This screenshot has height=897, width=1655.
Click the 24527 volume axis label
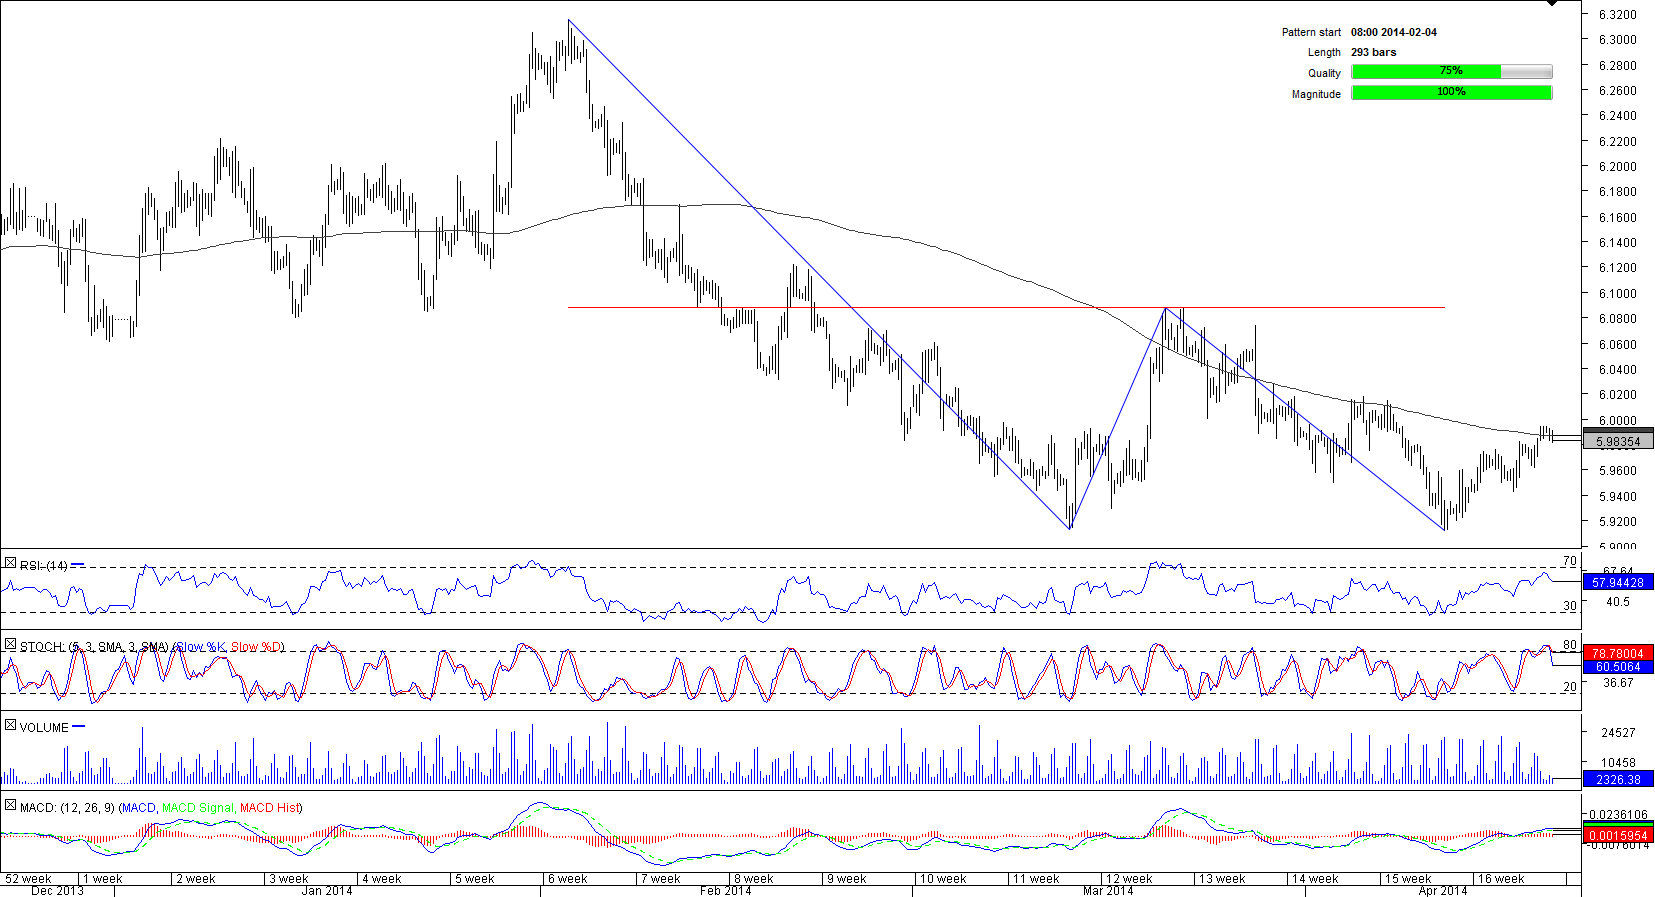coord(1618,733)
